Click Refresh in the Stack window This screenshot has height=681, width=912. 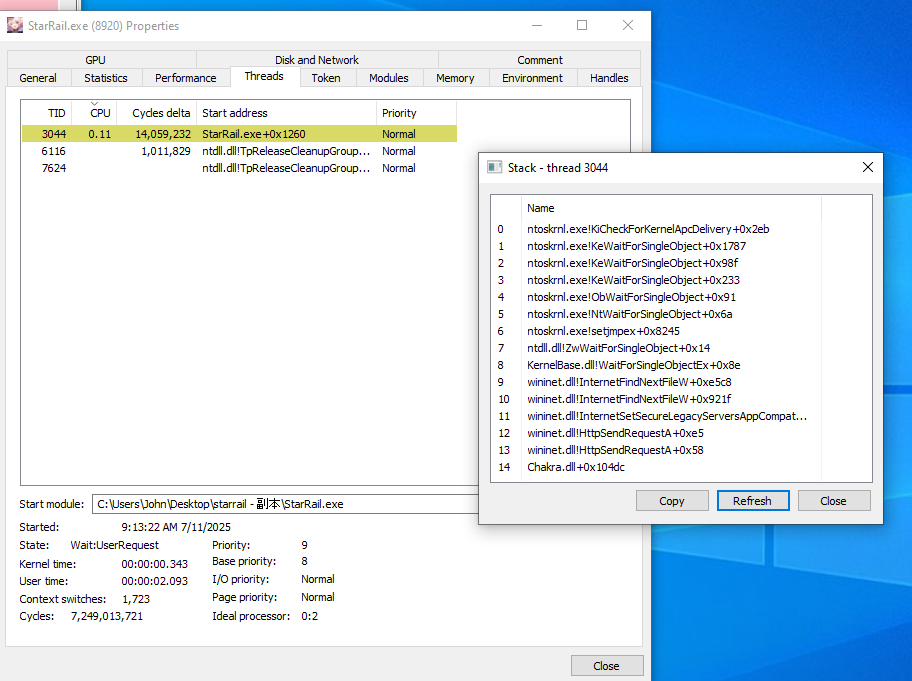click(x=753, y=501)
